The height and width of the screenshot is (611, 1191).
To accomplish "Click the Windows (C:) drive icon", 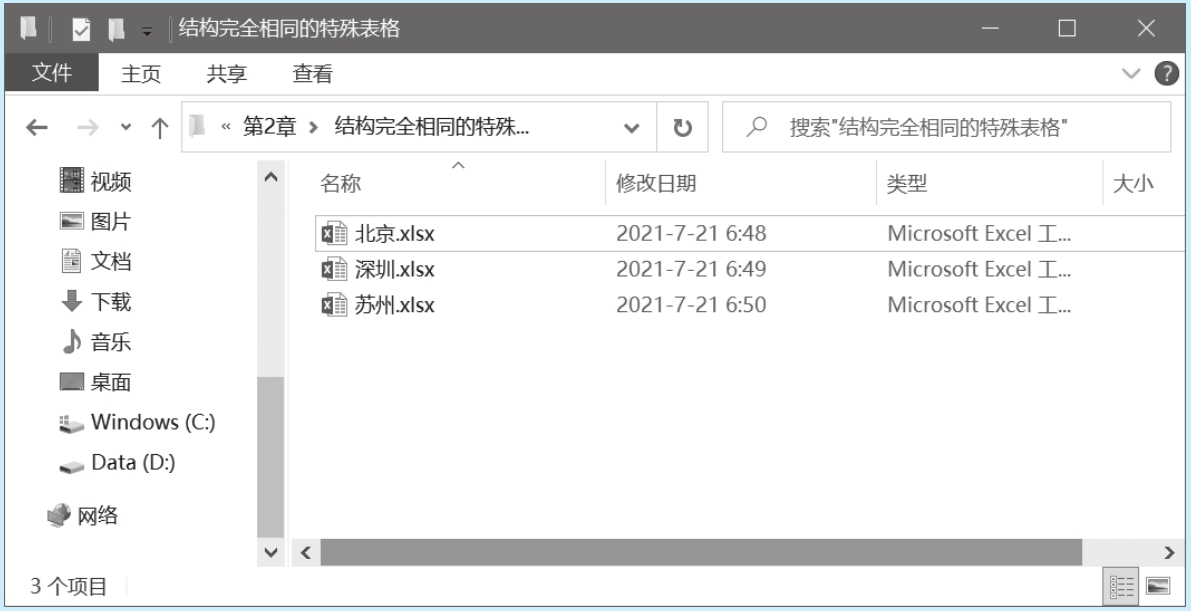I will (71, 423).
